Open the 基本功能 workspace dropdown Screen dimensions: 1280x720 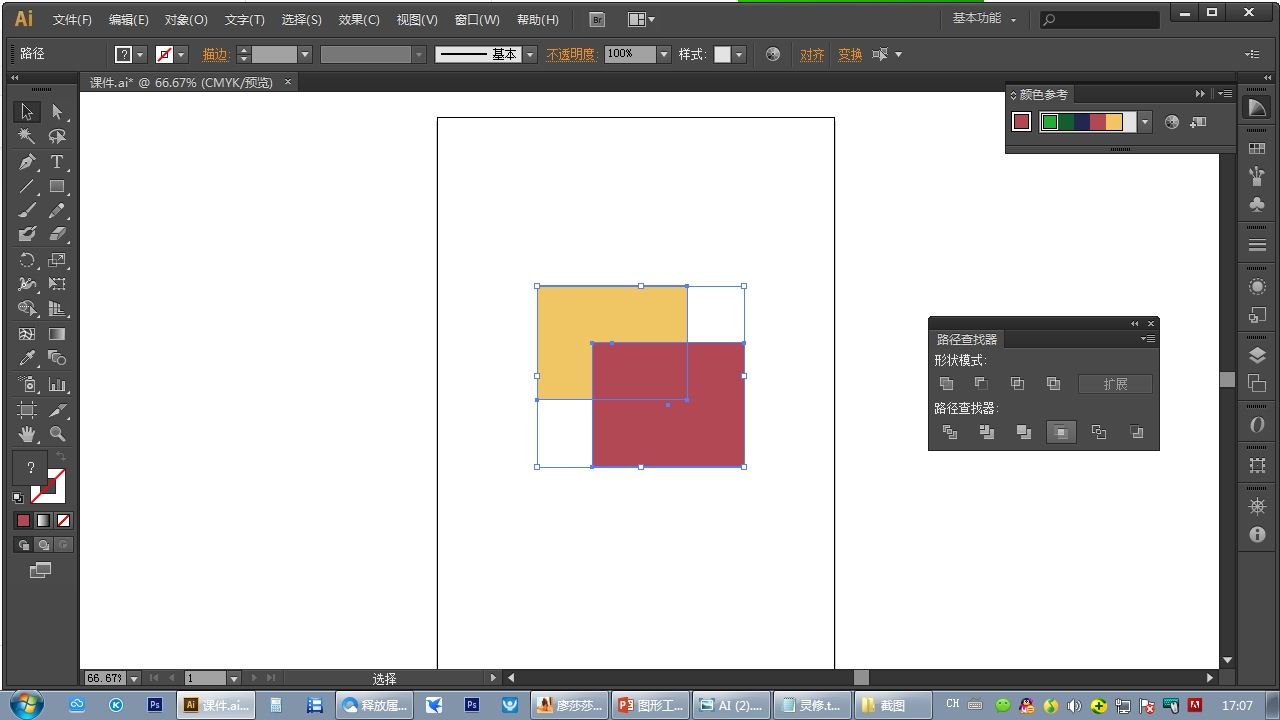click(x=984, y=19)
